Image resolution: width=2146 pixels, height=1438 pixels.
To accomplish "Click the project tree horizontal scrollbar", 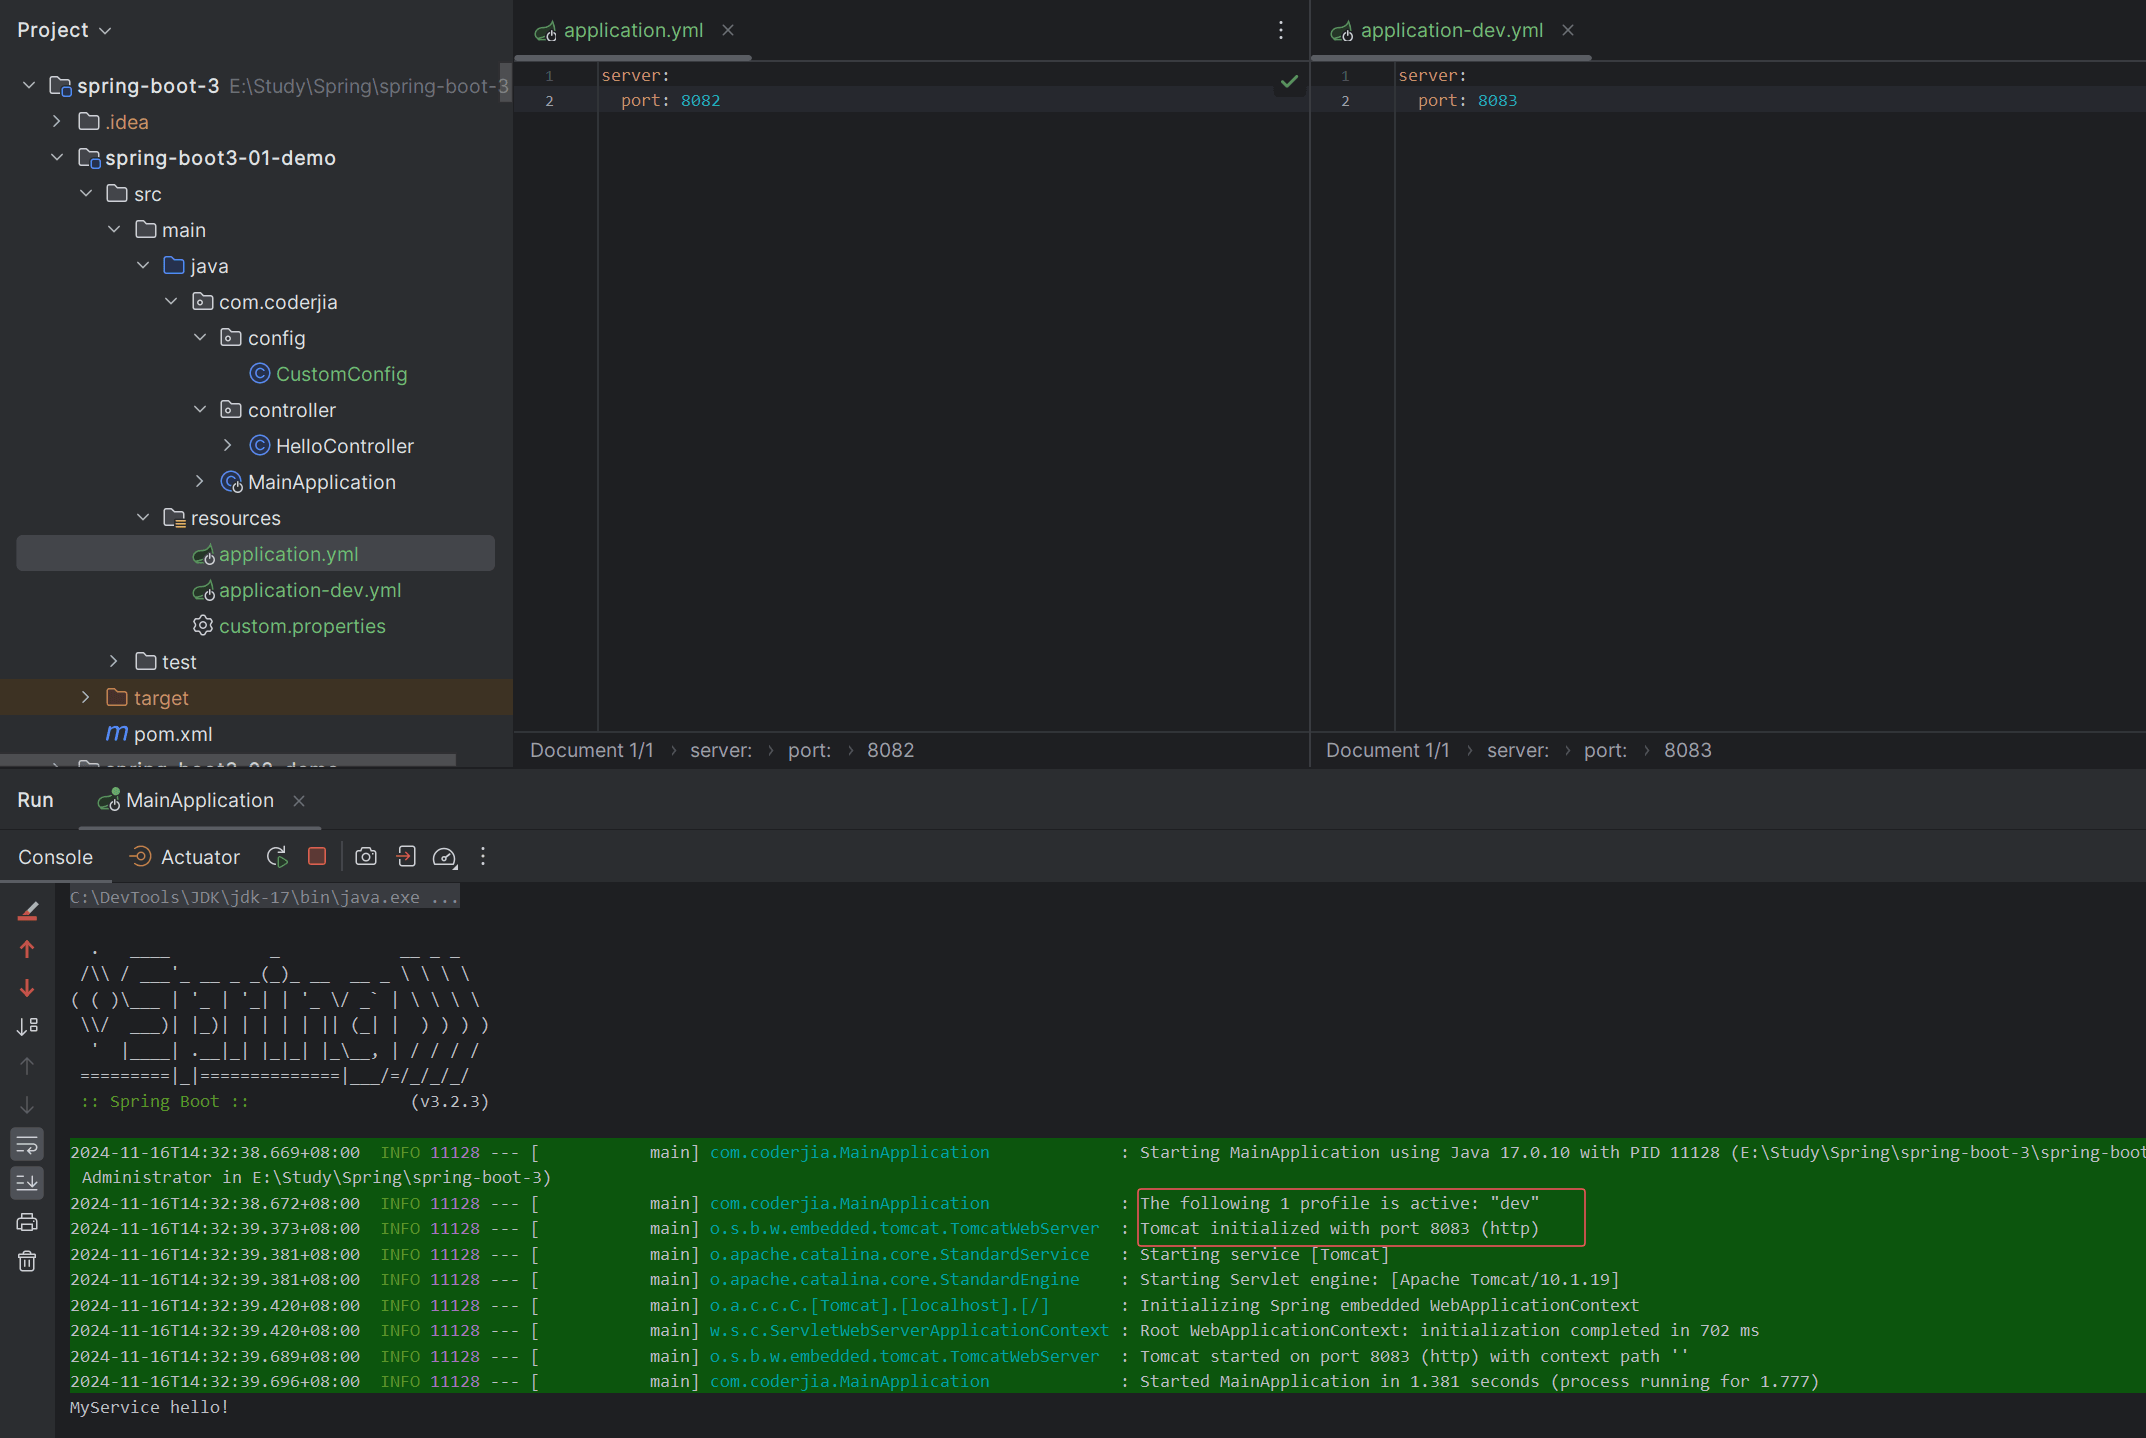I will coord(228,762).
